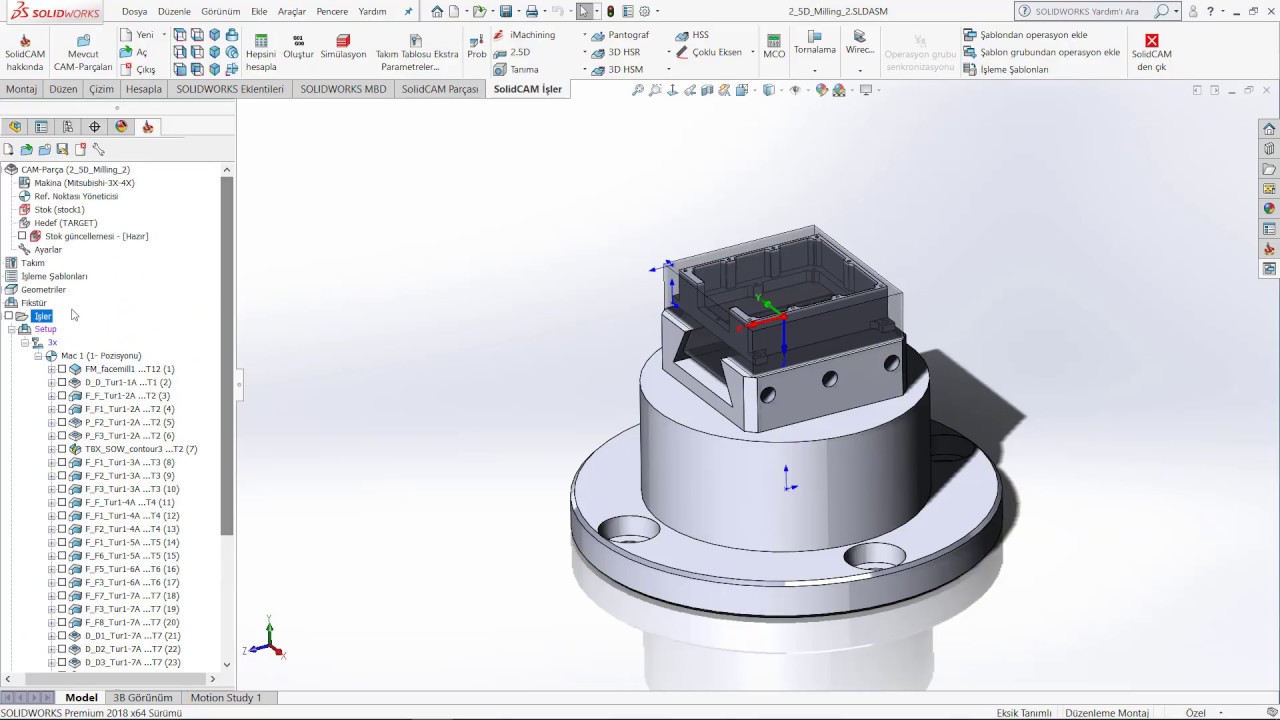
Task: Check the TBX_SOW_contour3 ...T2 (7) operation
Action: tap(62, 449)
